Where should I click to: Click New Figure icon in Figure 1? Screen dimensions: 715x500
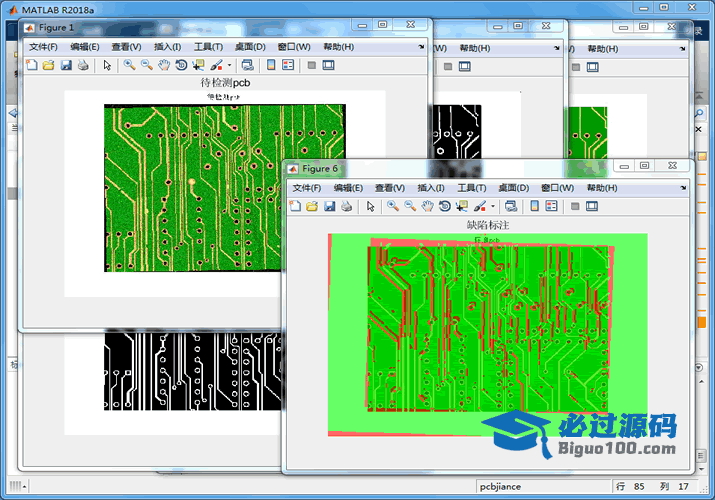point(31,65)
